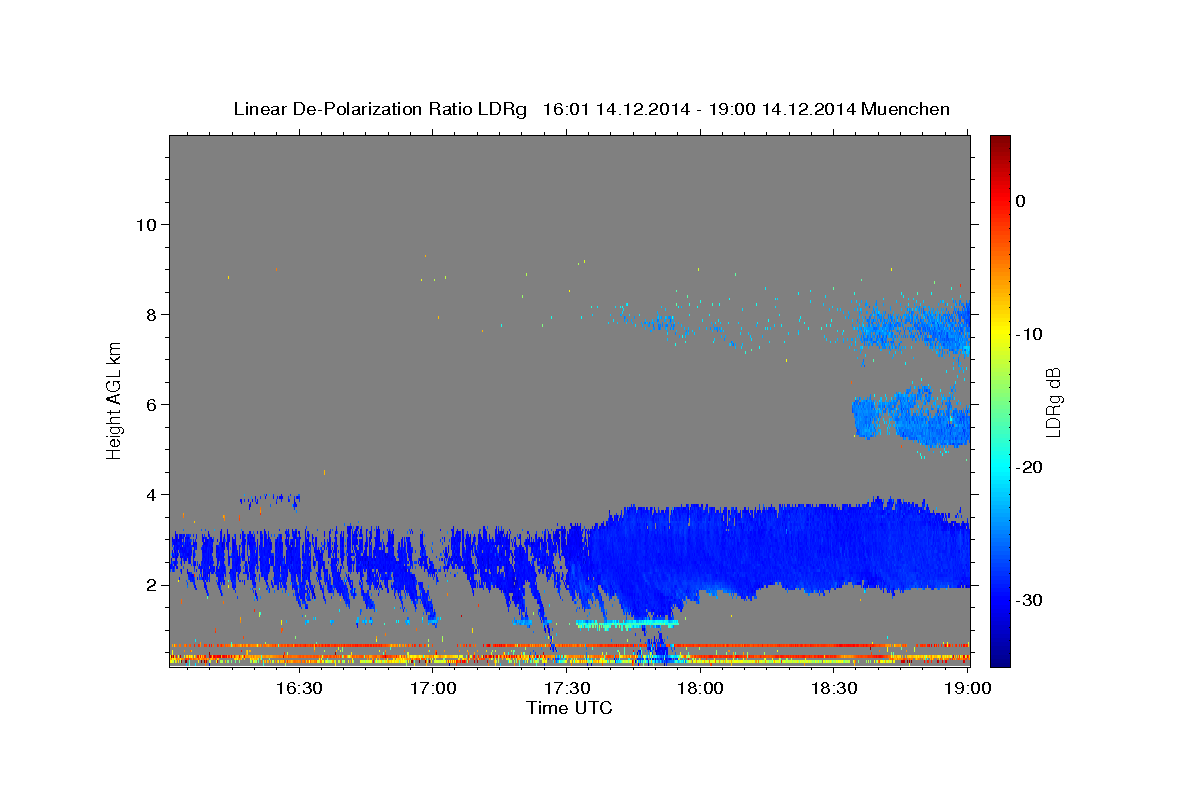Click the plot title 'Linear De-Polarization Ratio LDRg'
Screen dimensions: 1200x800
pyautogui.click(x=379, y=109)
